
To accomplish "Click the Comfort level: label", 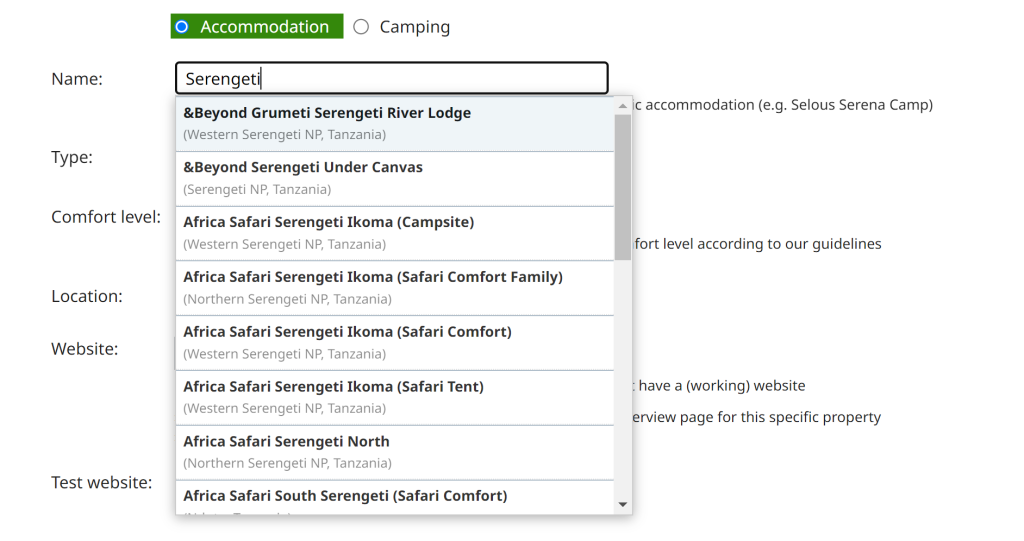I will pos(106,217).
